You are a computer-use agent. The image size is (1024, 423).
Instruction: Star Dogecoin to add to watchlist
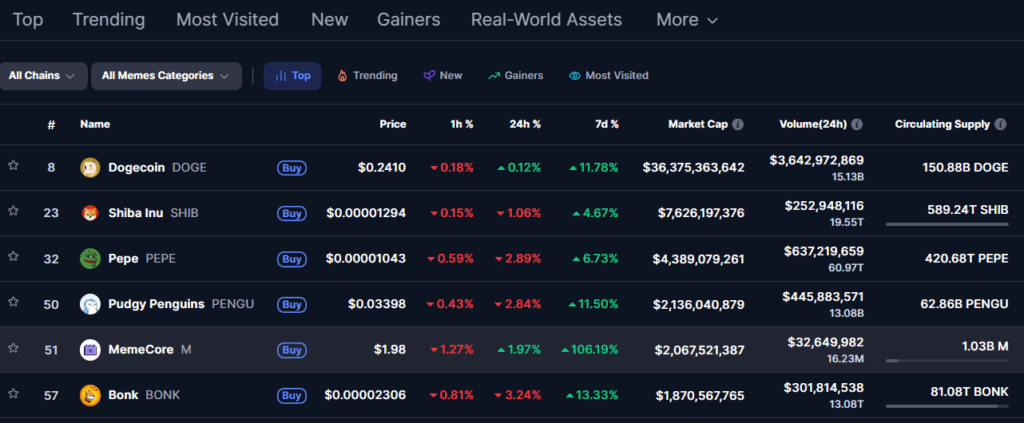[13, 166]
